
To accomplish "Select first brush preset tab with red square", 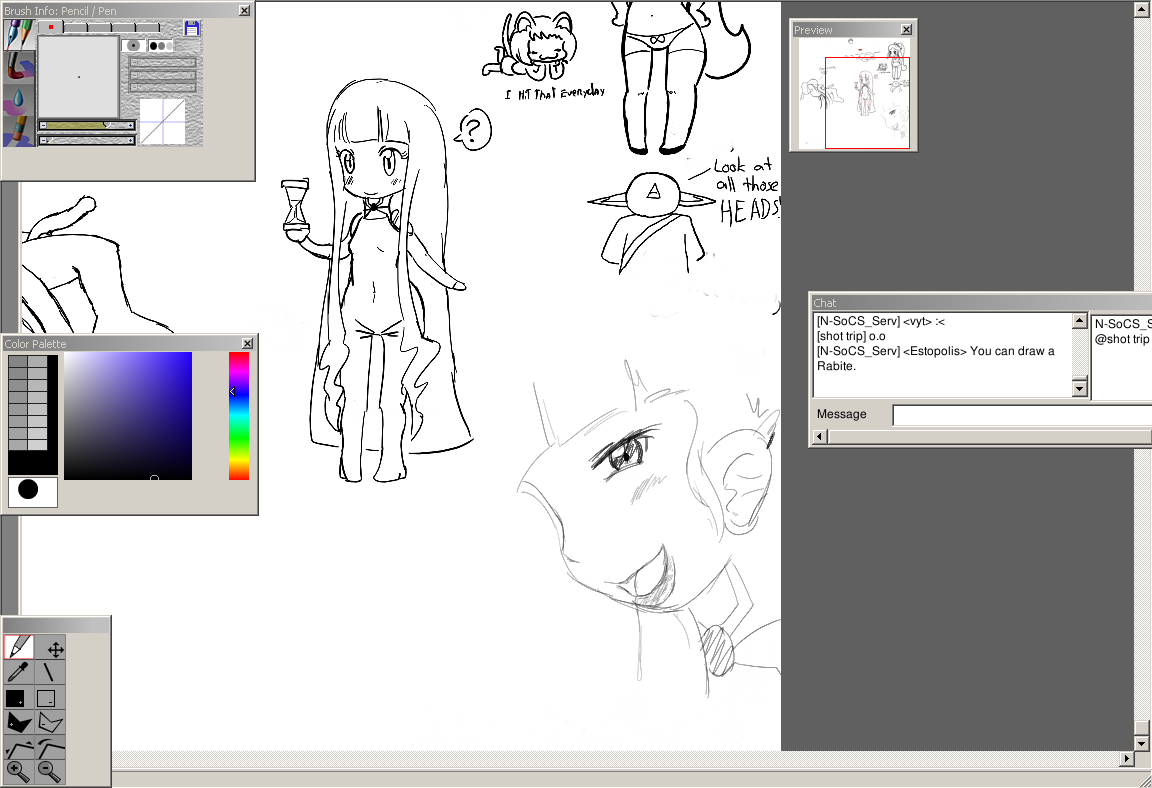I will (x=50, y=28).
